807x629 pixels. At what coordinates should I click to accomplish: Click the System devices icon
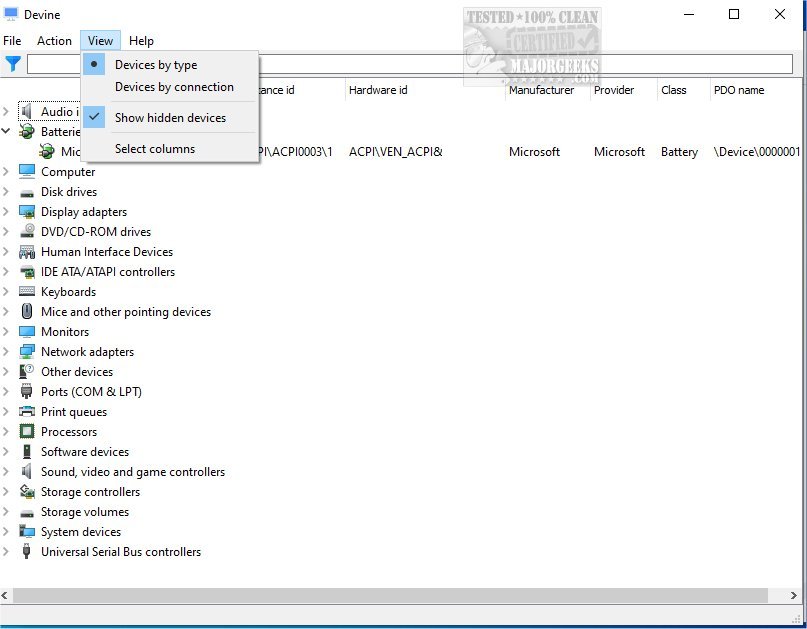point(27,531)
